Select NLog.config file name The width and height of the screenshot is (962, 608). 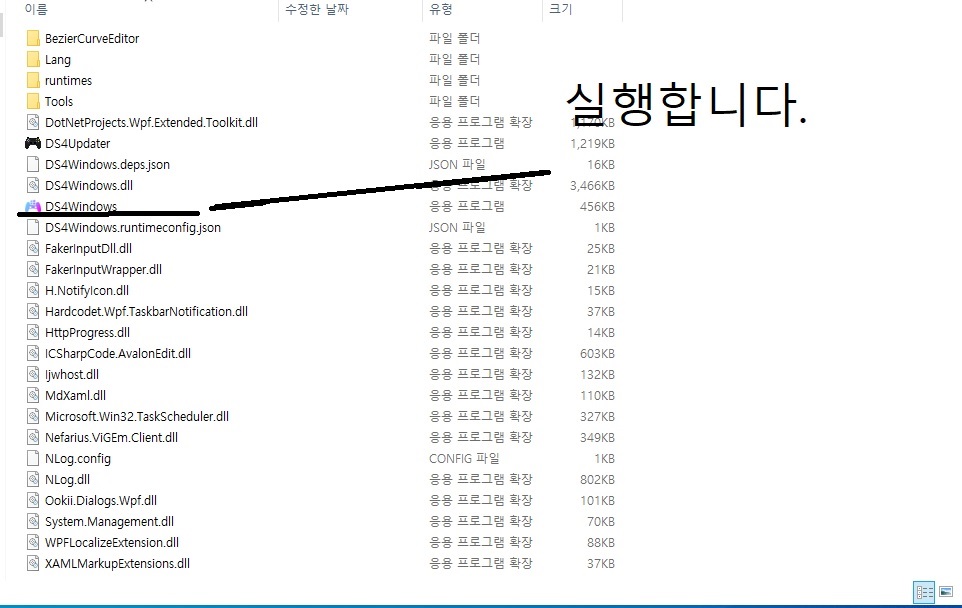tap(78, 458)
